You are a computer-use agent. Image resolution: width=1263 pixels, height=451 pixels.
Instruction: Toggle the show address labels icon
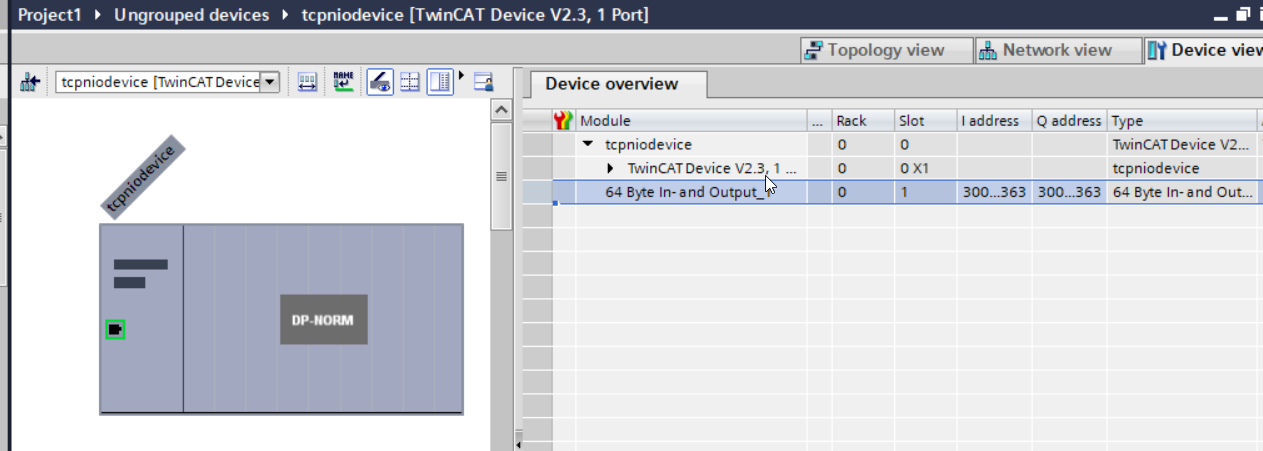[380, 82]
